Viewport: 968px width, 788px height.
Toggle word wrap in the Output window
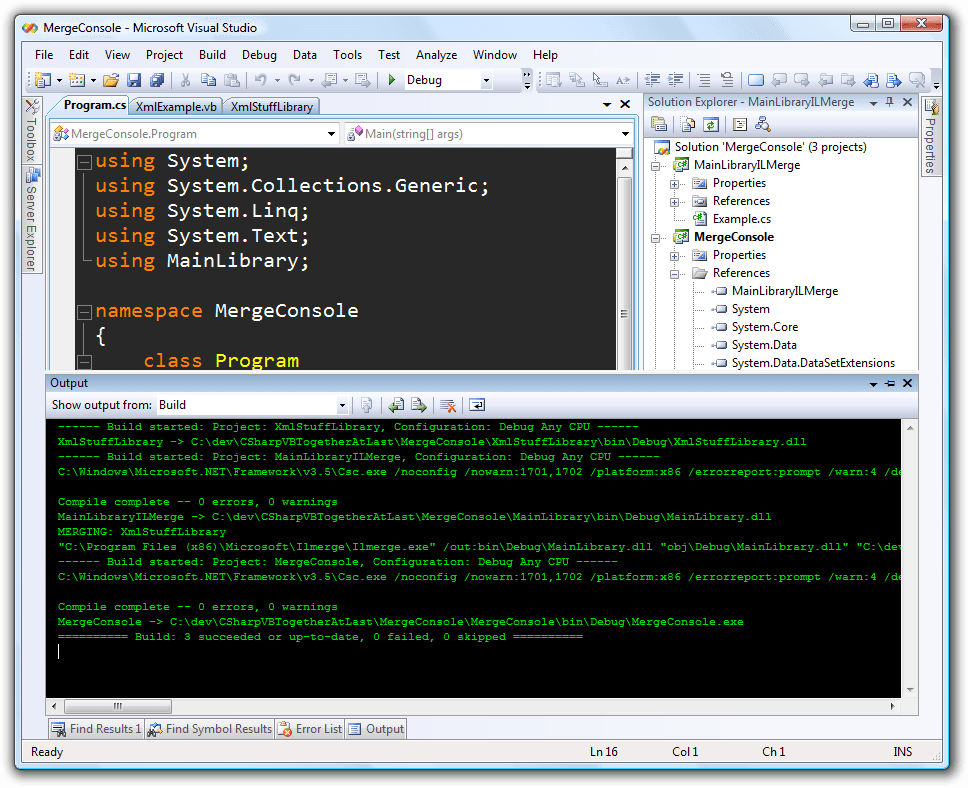coord(476,405)
